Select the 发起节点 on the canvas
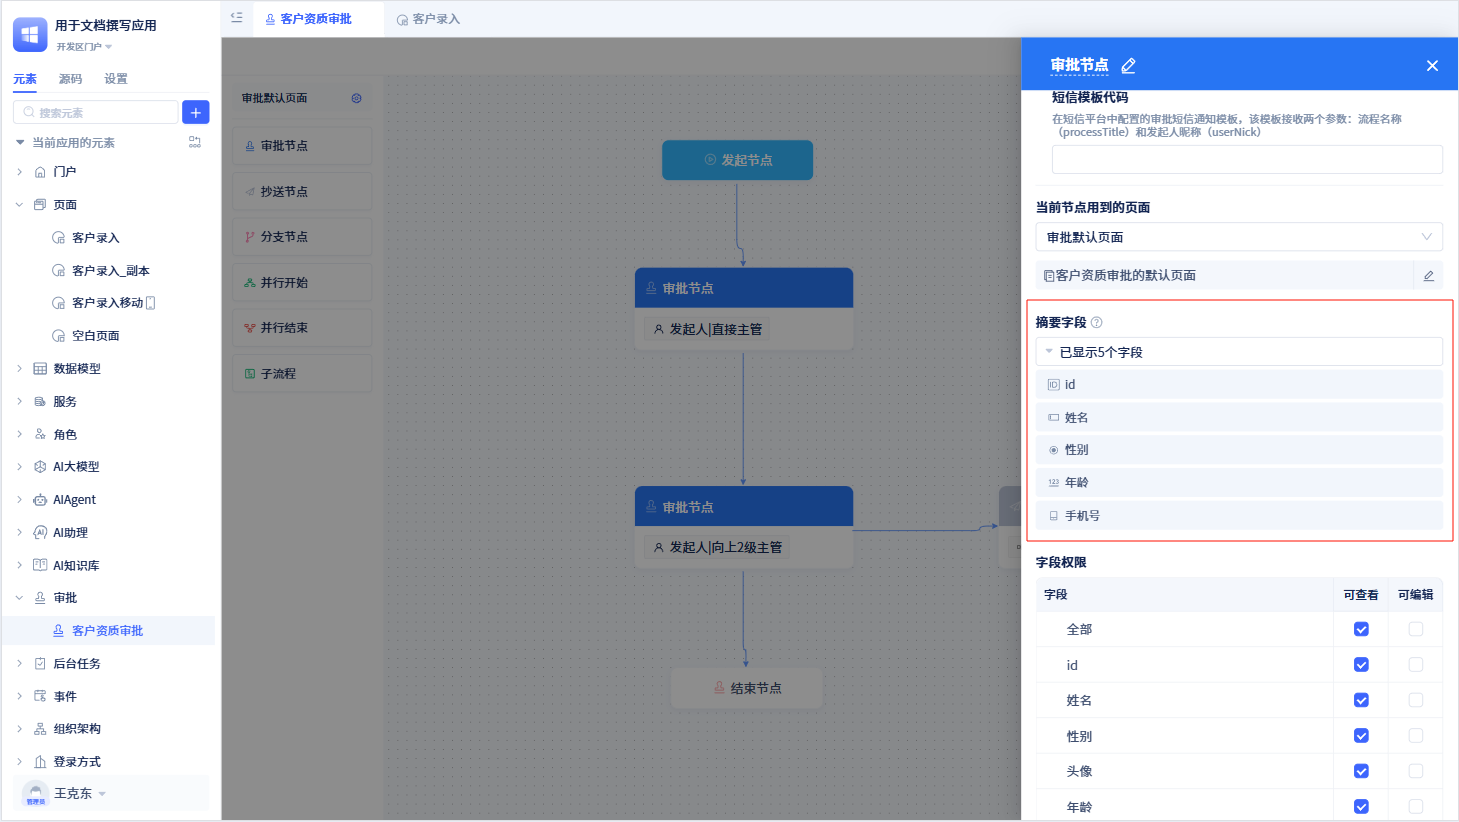Image resolution: width=1459 pixels, height=822 pixels. tap(737, 160)
